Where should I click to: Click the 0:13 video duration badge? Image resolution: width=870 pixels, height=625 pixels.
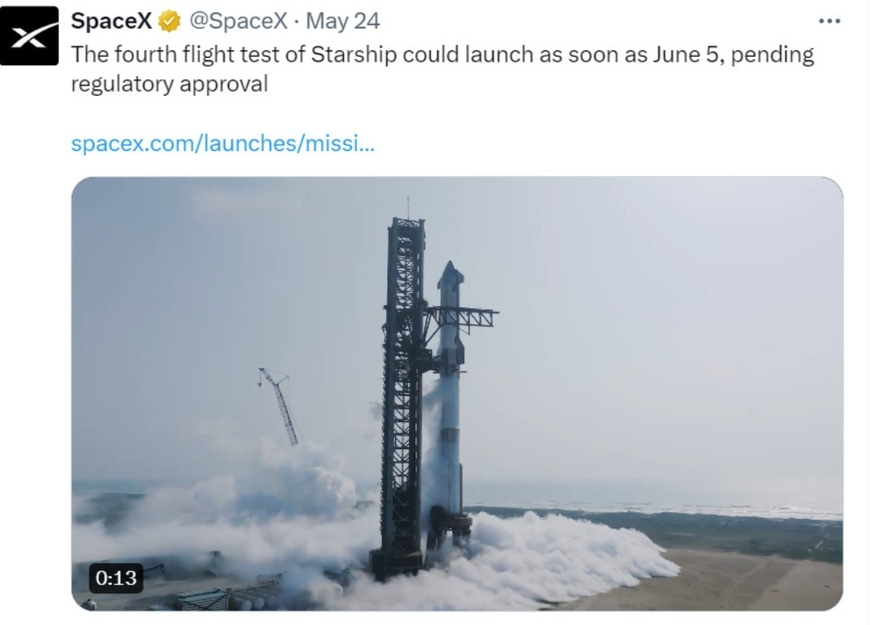point(116,578)
